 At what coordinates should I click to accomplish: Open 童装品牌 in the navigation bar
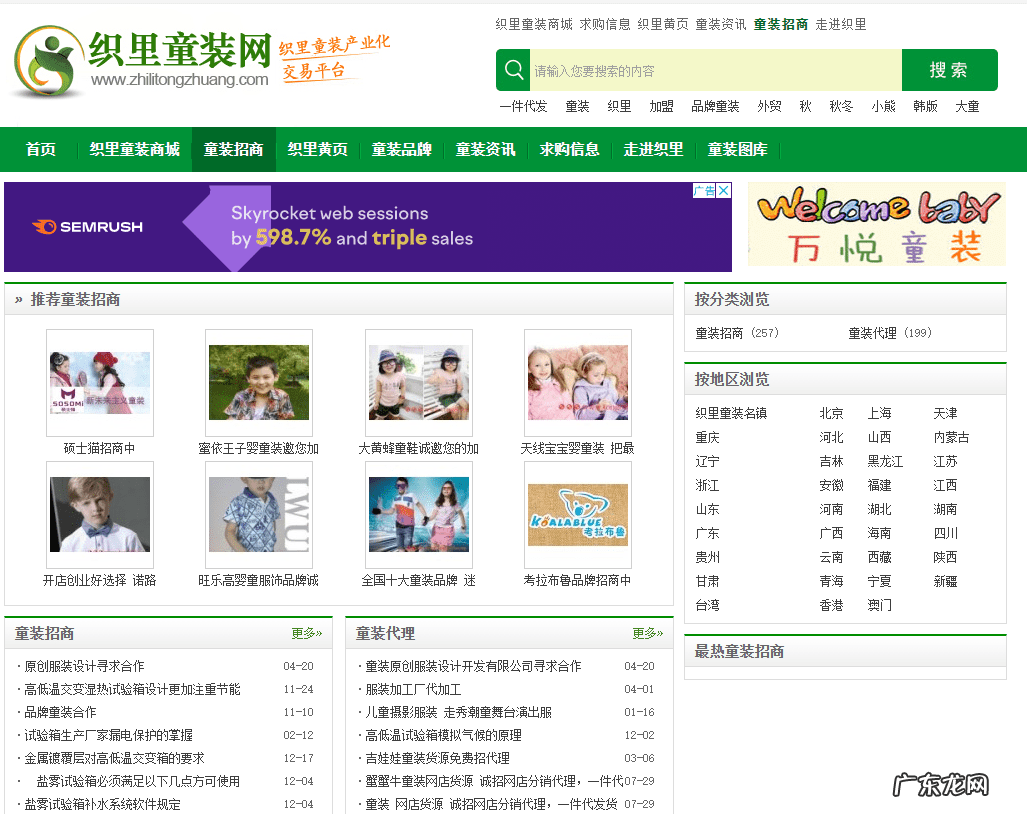click(400, 149)
